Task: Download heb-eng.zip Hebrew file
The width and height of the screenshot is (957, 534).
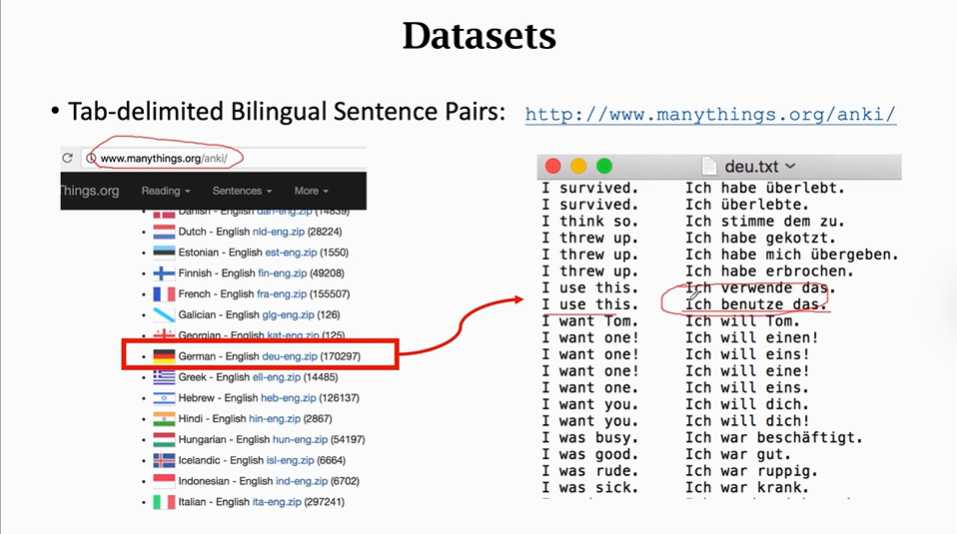Action: tap(288, 398)
